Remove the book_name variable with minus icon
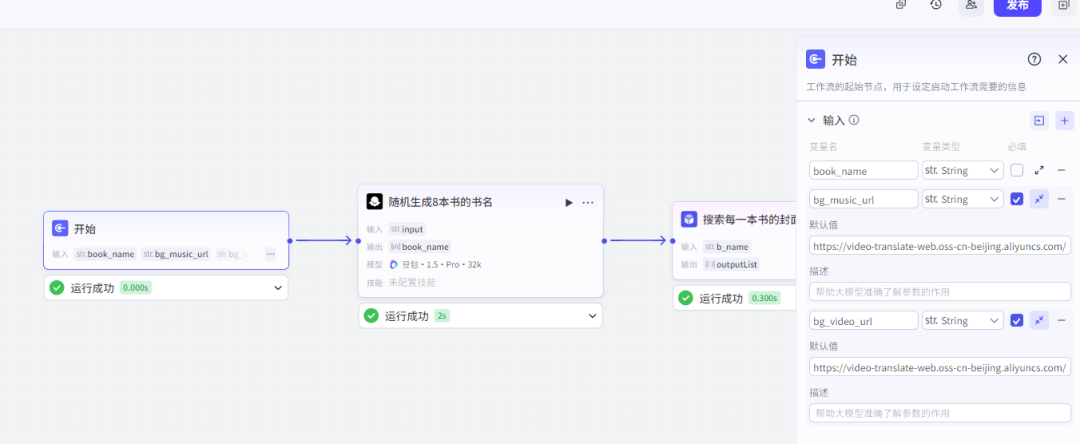 (1061, 170)
